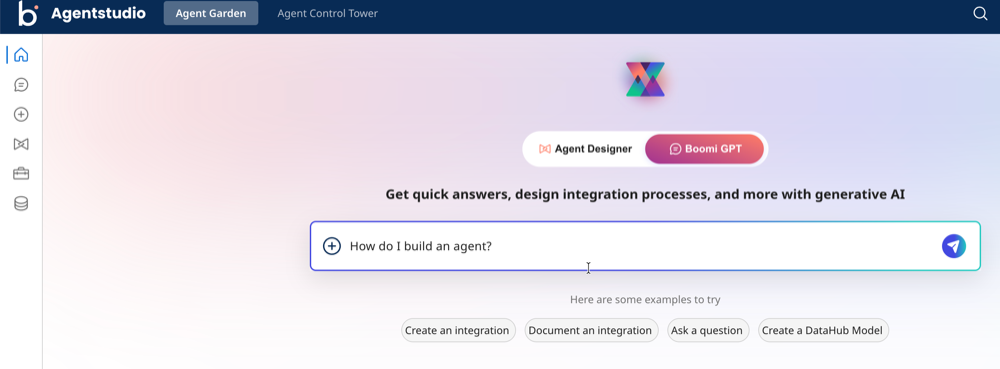The image size is (1000, 369).
Task: Open the toolbox briefcase sidebar icon
Action: pyautogui.click(x=21, y=174)
